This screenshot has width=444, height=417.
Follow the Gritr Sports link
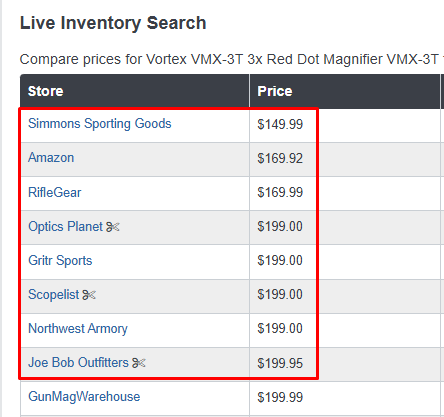pos(60,261)
